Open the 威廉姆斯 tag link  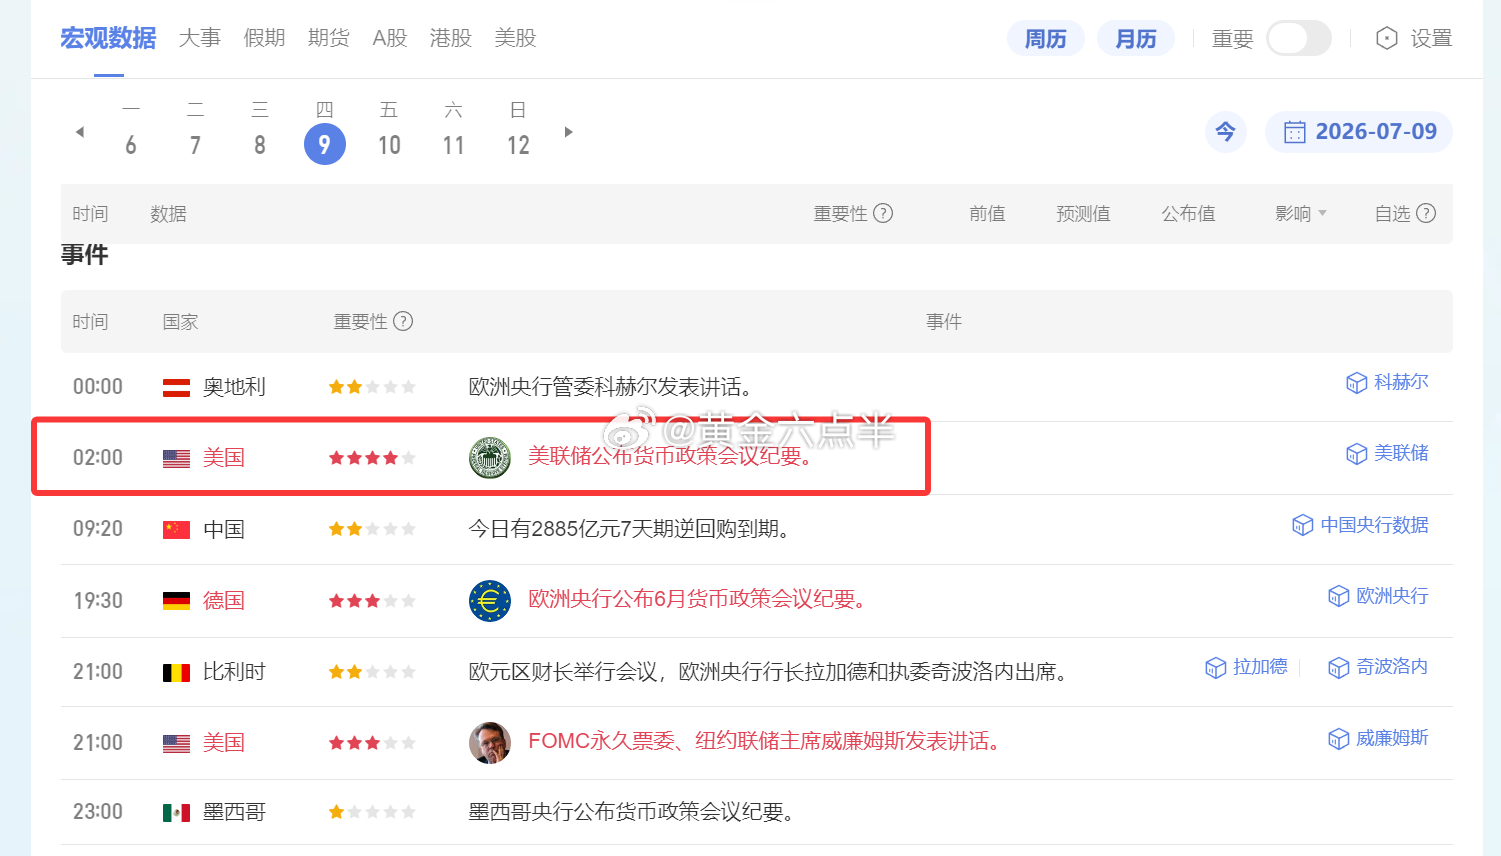(1378, 738)
